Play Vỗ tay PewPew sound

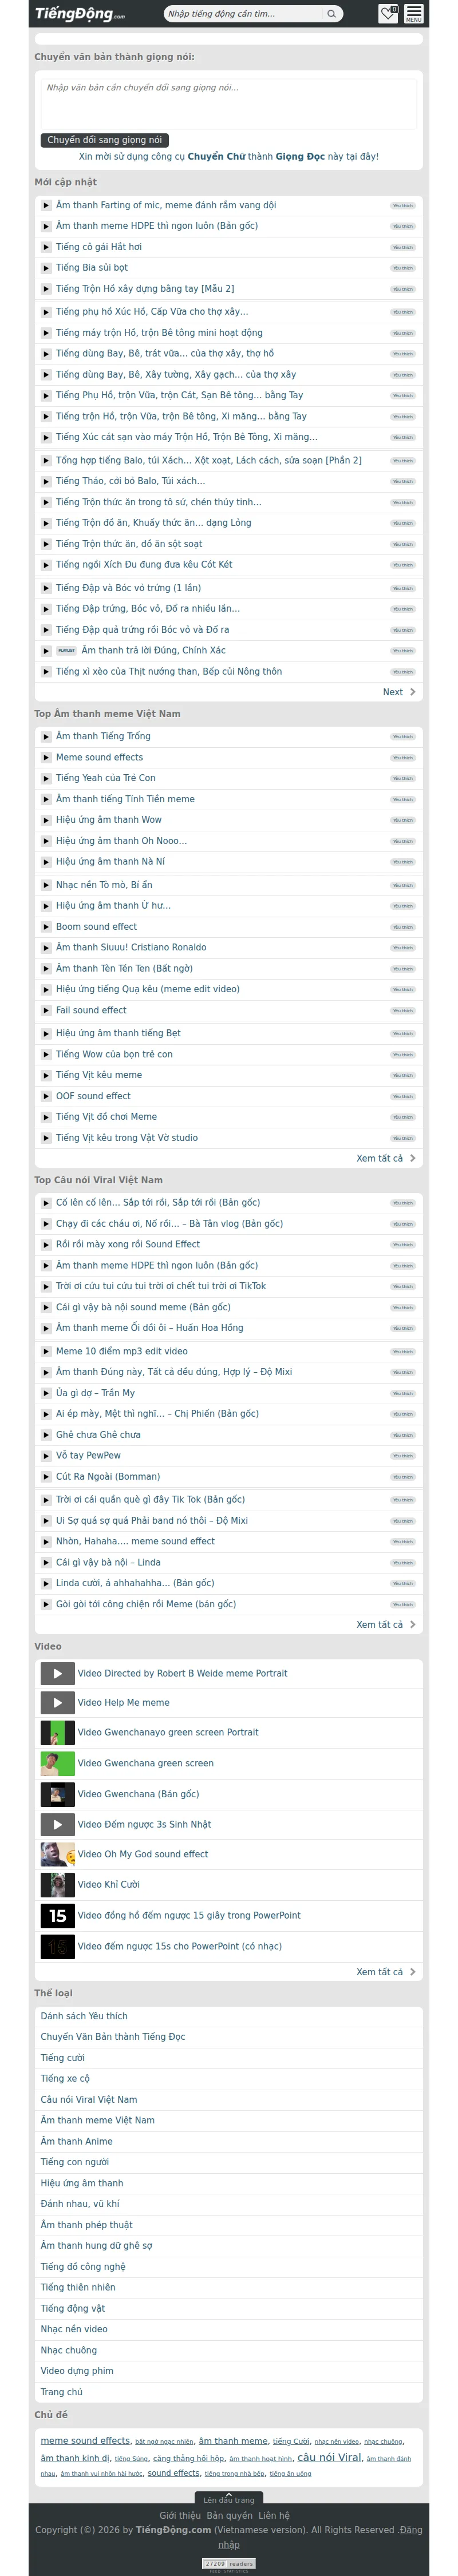coord(46,1456)
